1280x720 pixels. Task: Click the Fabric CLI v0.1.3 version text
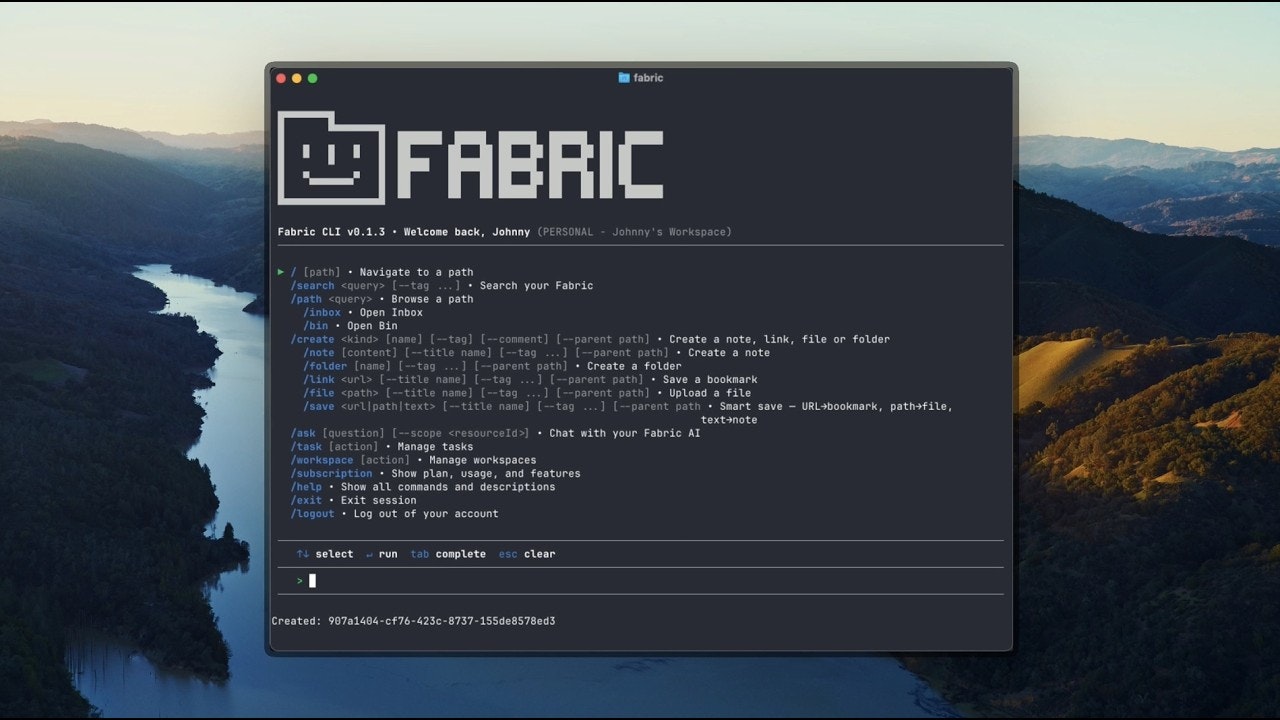pos(331,232)
